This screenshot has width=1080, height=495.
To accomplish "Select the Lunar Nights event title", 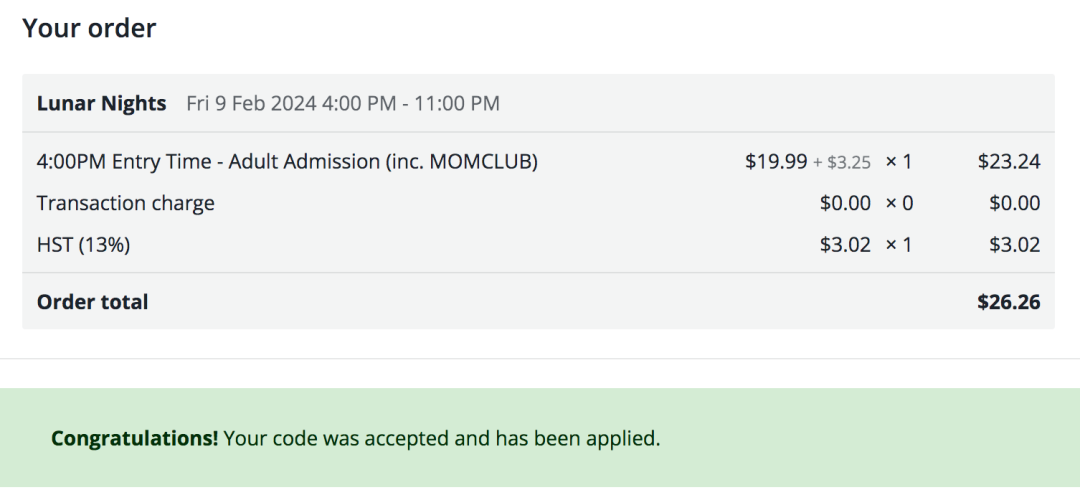I will 102,103.
